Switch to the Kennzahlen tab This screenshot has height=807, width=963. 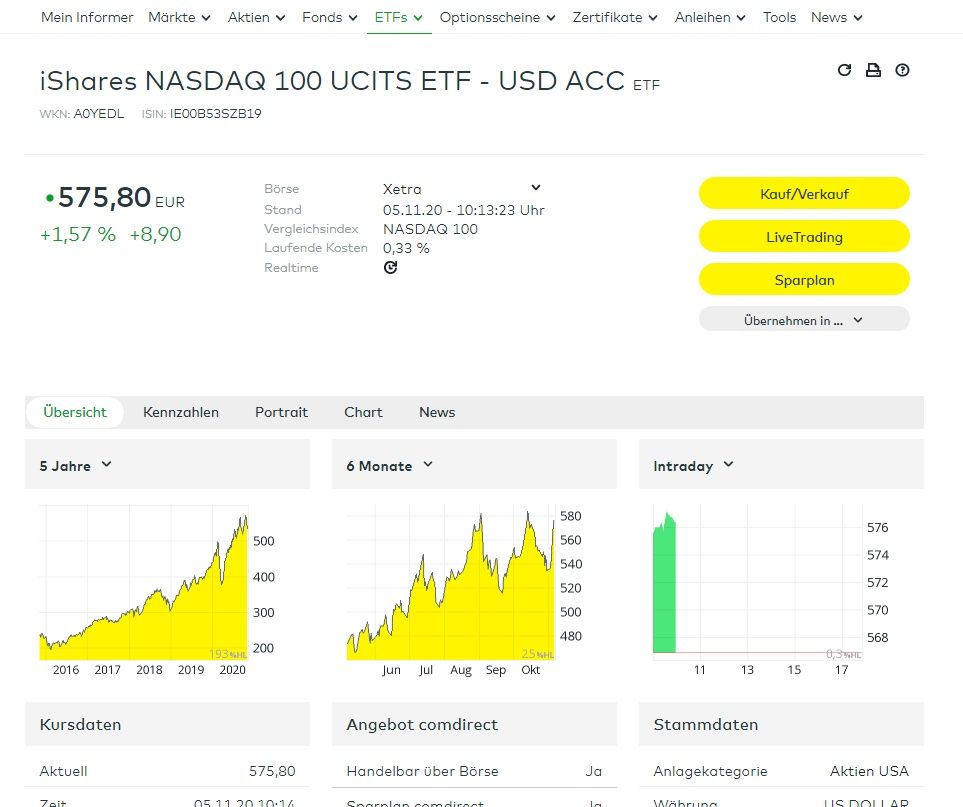(x=181, y=412)
